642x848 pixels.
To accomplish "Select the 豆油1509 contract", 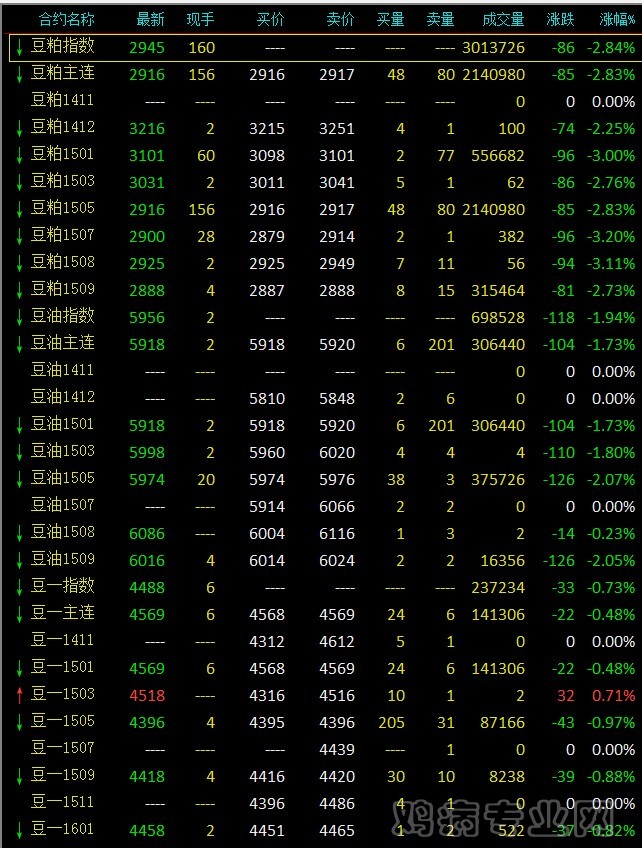I will coord(62,560).
